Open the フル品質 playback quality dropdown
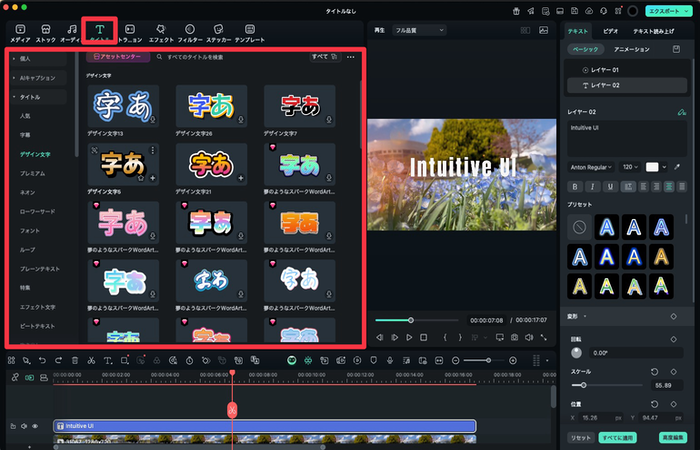Viewport: 700px width, 450px height. [418, 30]
